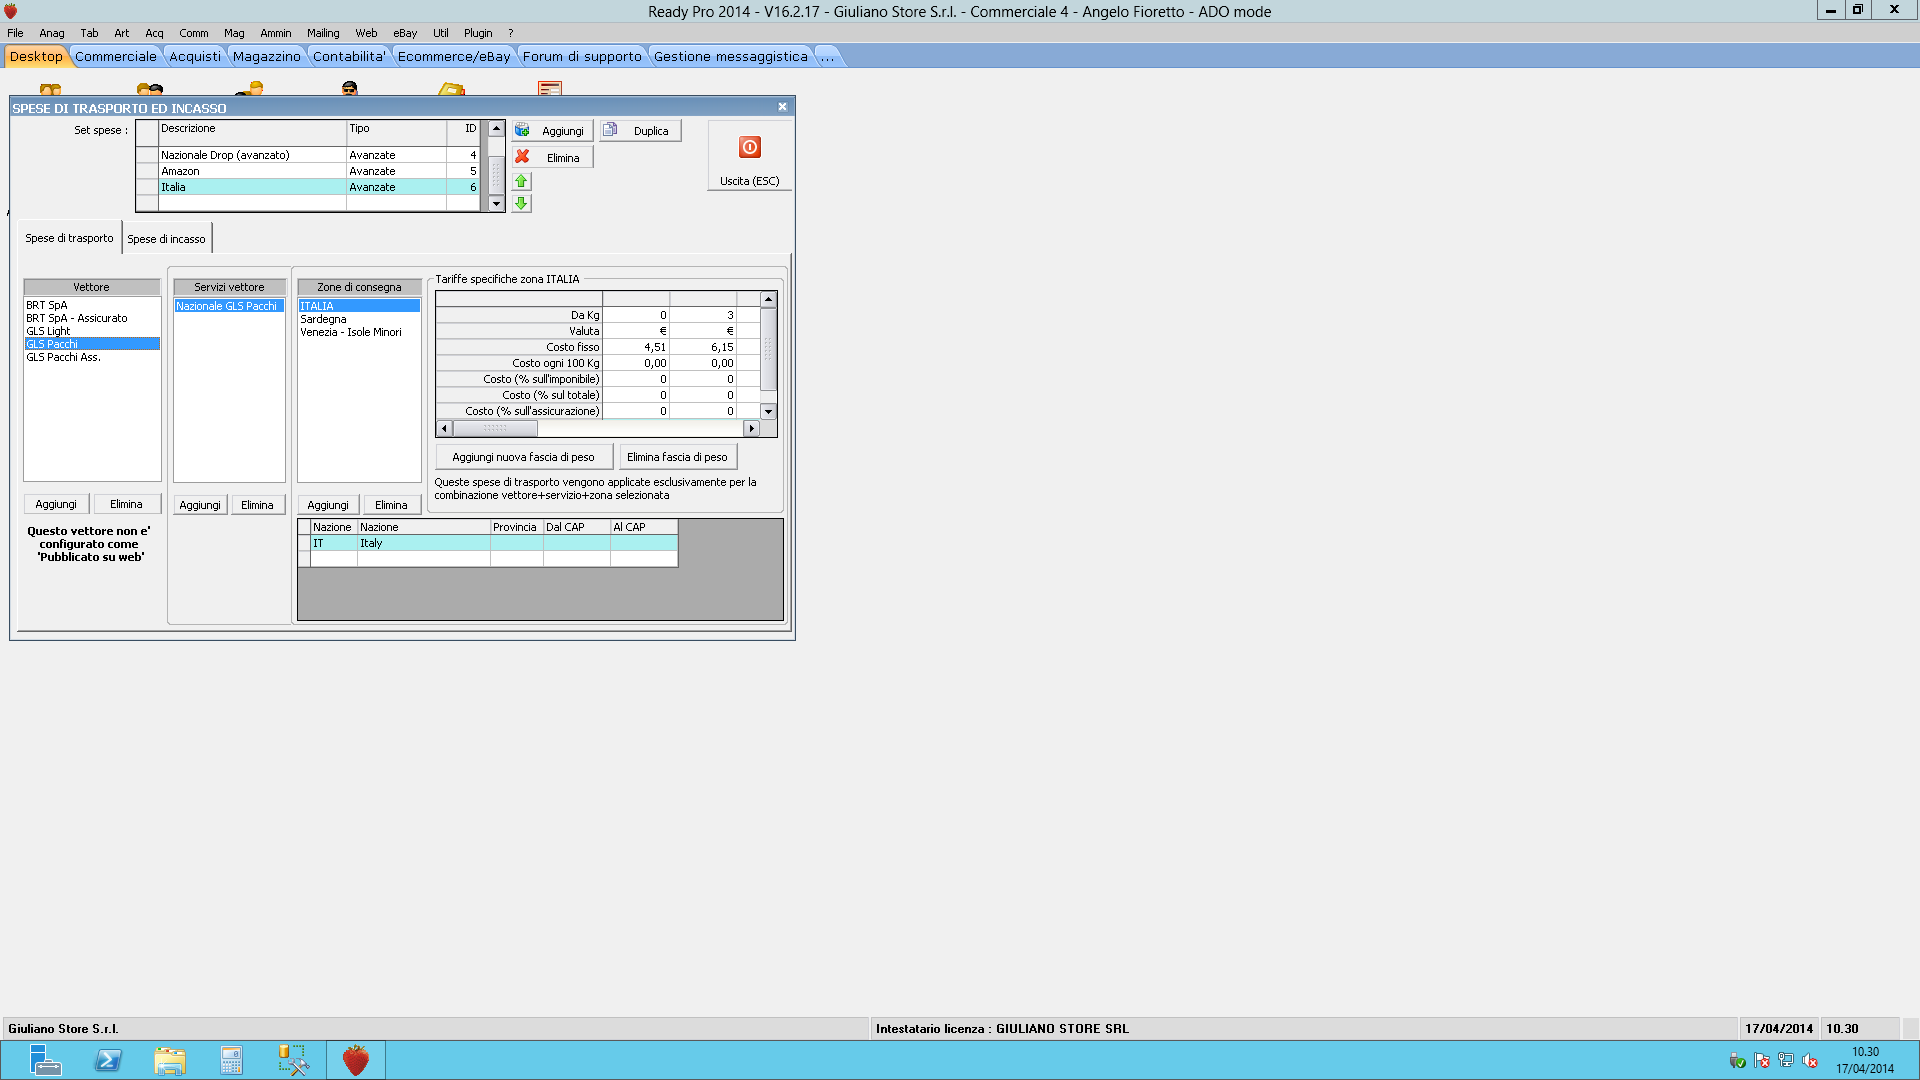Click the Costo fisso 4,51 cell
The width and height of the screenshot is (1920, 1080).
(x=636, y=347)
